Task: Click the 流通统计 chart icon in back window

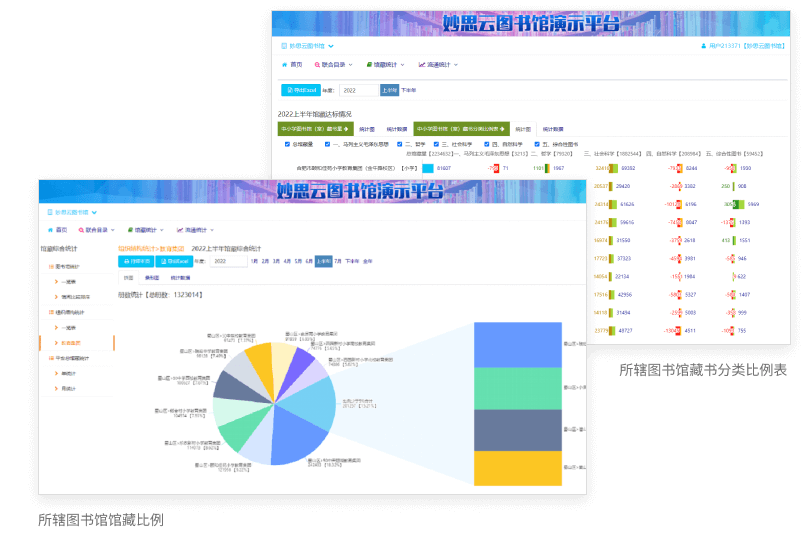Action: (422, 64)
